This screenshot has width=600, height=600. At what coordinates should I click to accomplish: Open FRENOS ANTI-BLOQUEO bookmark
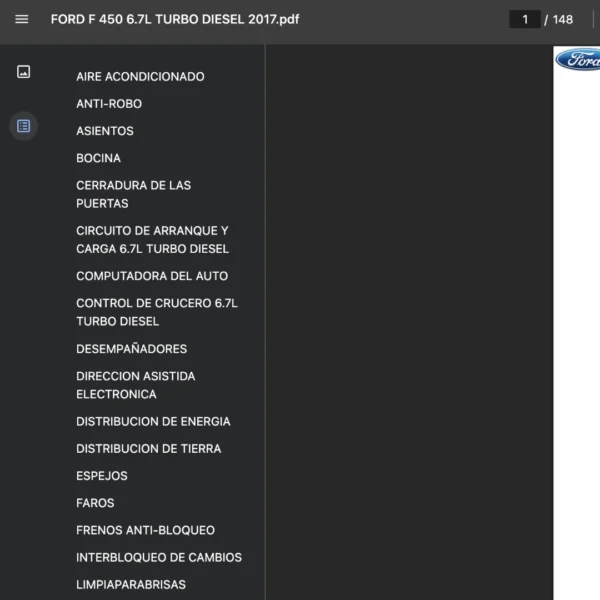(x=145, y=530)
